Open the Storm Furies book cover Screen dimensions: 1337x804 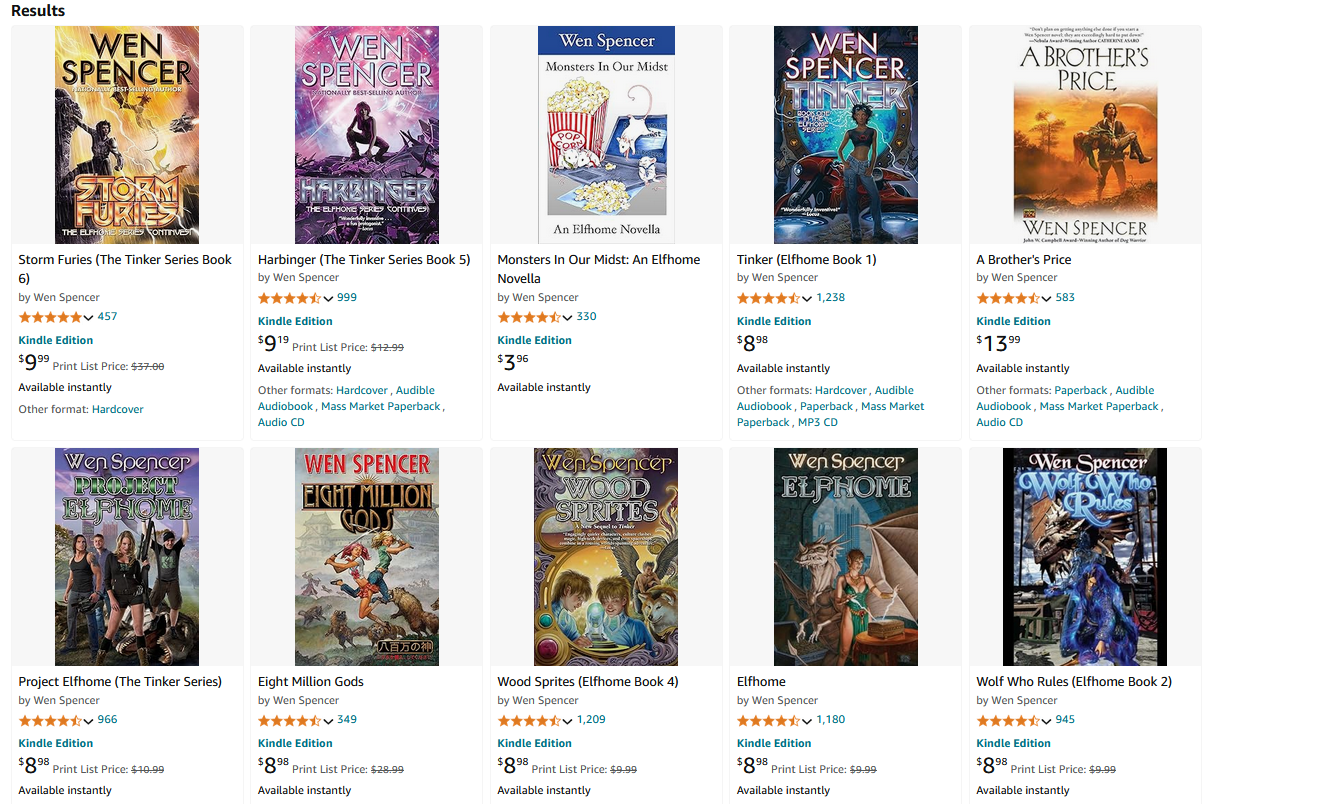click(127, 135)
